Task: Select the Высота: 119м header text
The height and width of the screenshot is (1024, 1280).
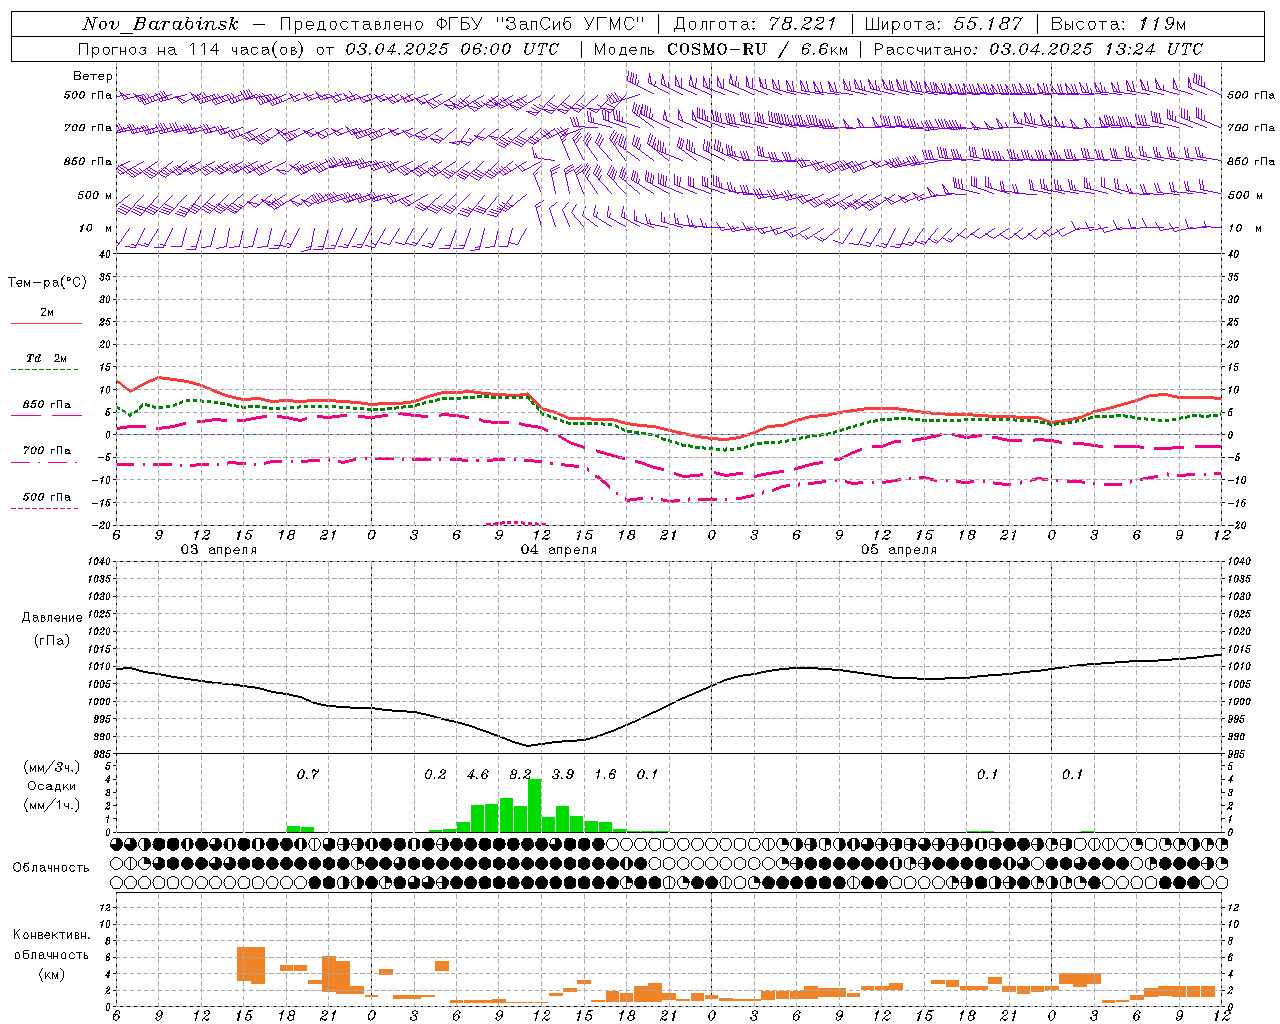Action: pos(1118,24)
